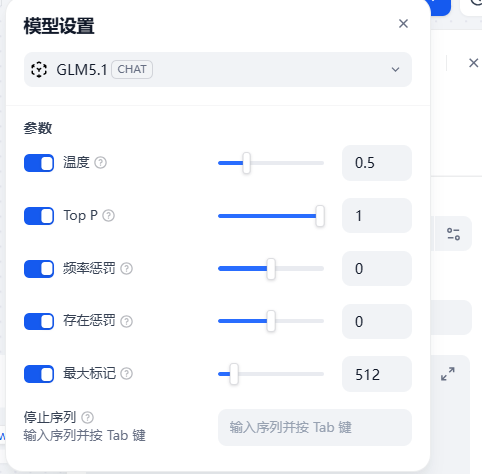Switch off the 存在惩罚 toggle
The height and width of the screenshot is (474, 482).
39,322
